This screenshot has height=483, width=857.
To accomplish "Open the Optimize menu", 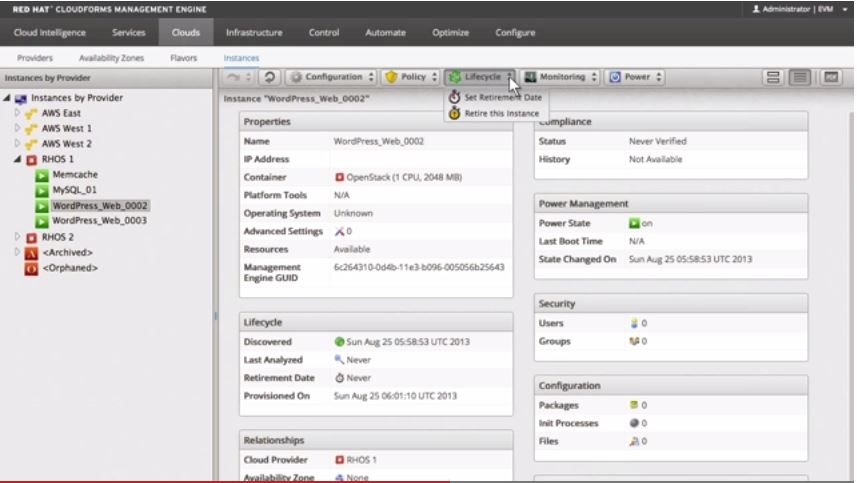I will coord(450,33).
